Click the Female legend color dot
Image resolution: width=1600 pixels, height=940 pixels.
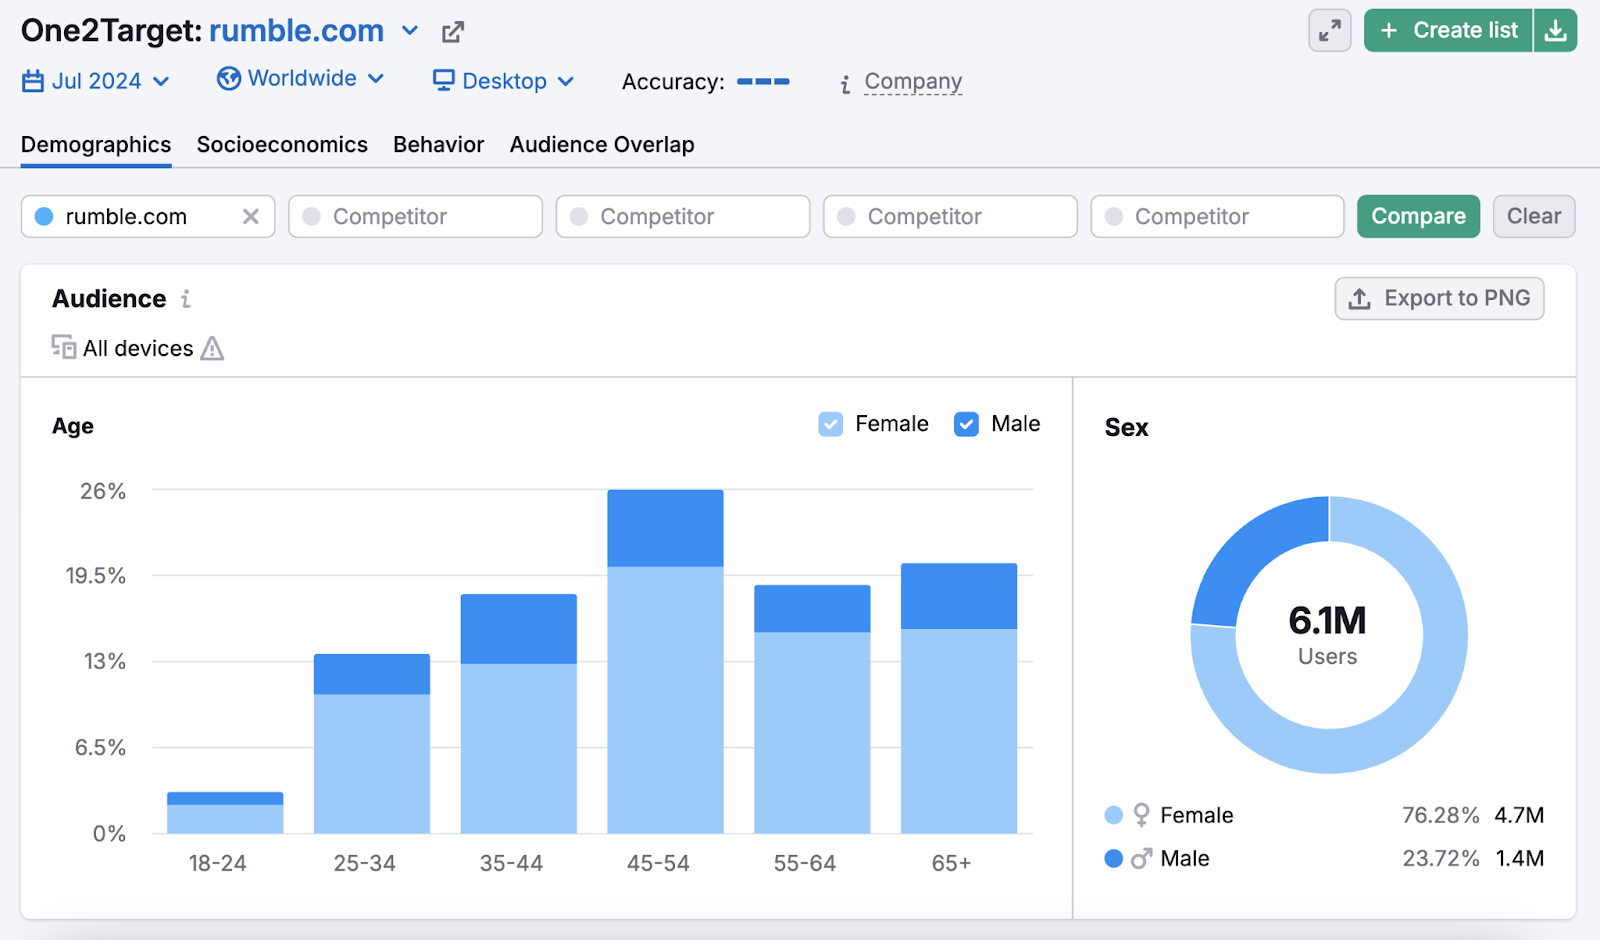pos(1114,815)
